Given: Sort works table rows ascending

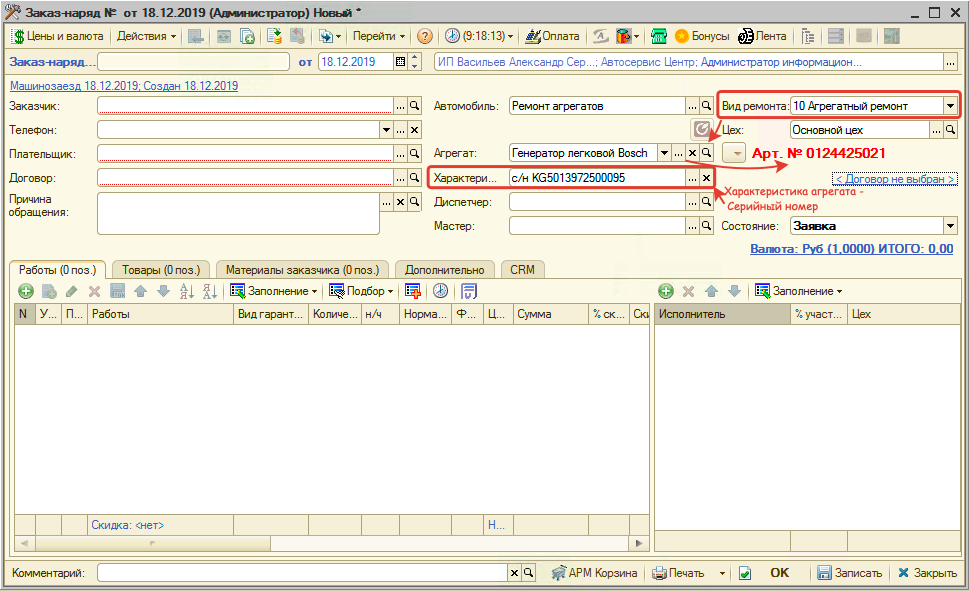Looking at the screenshot, I should 186,291.
